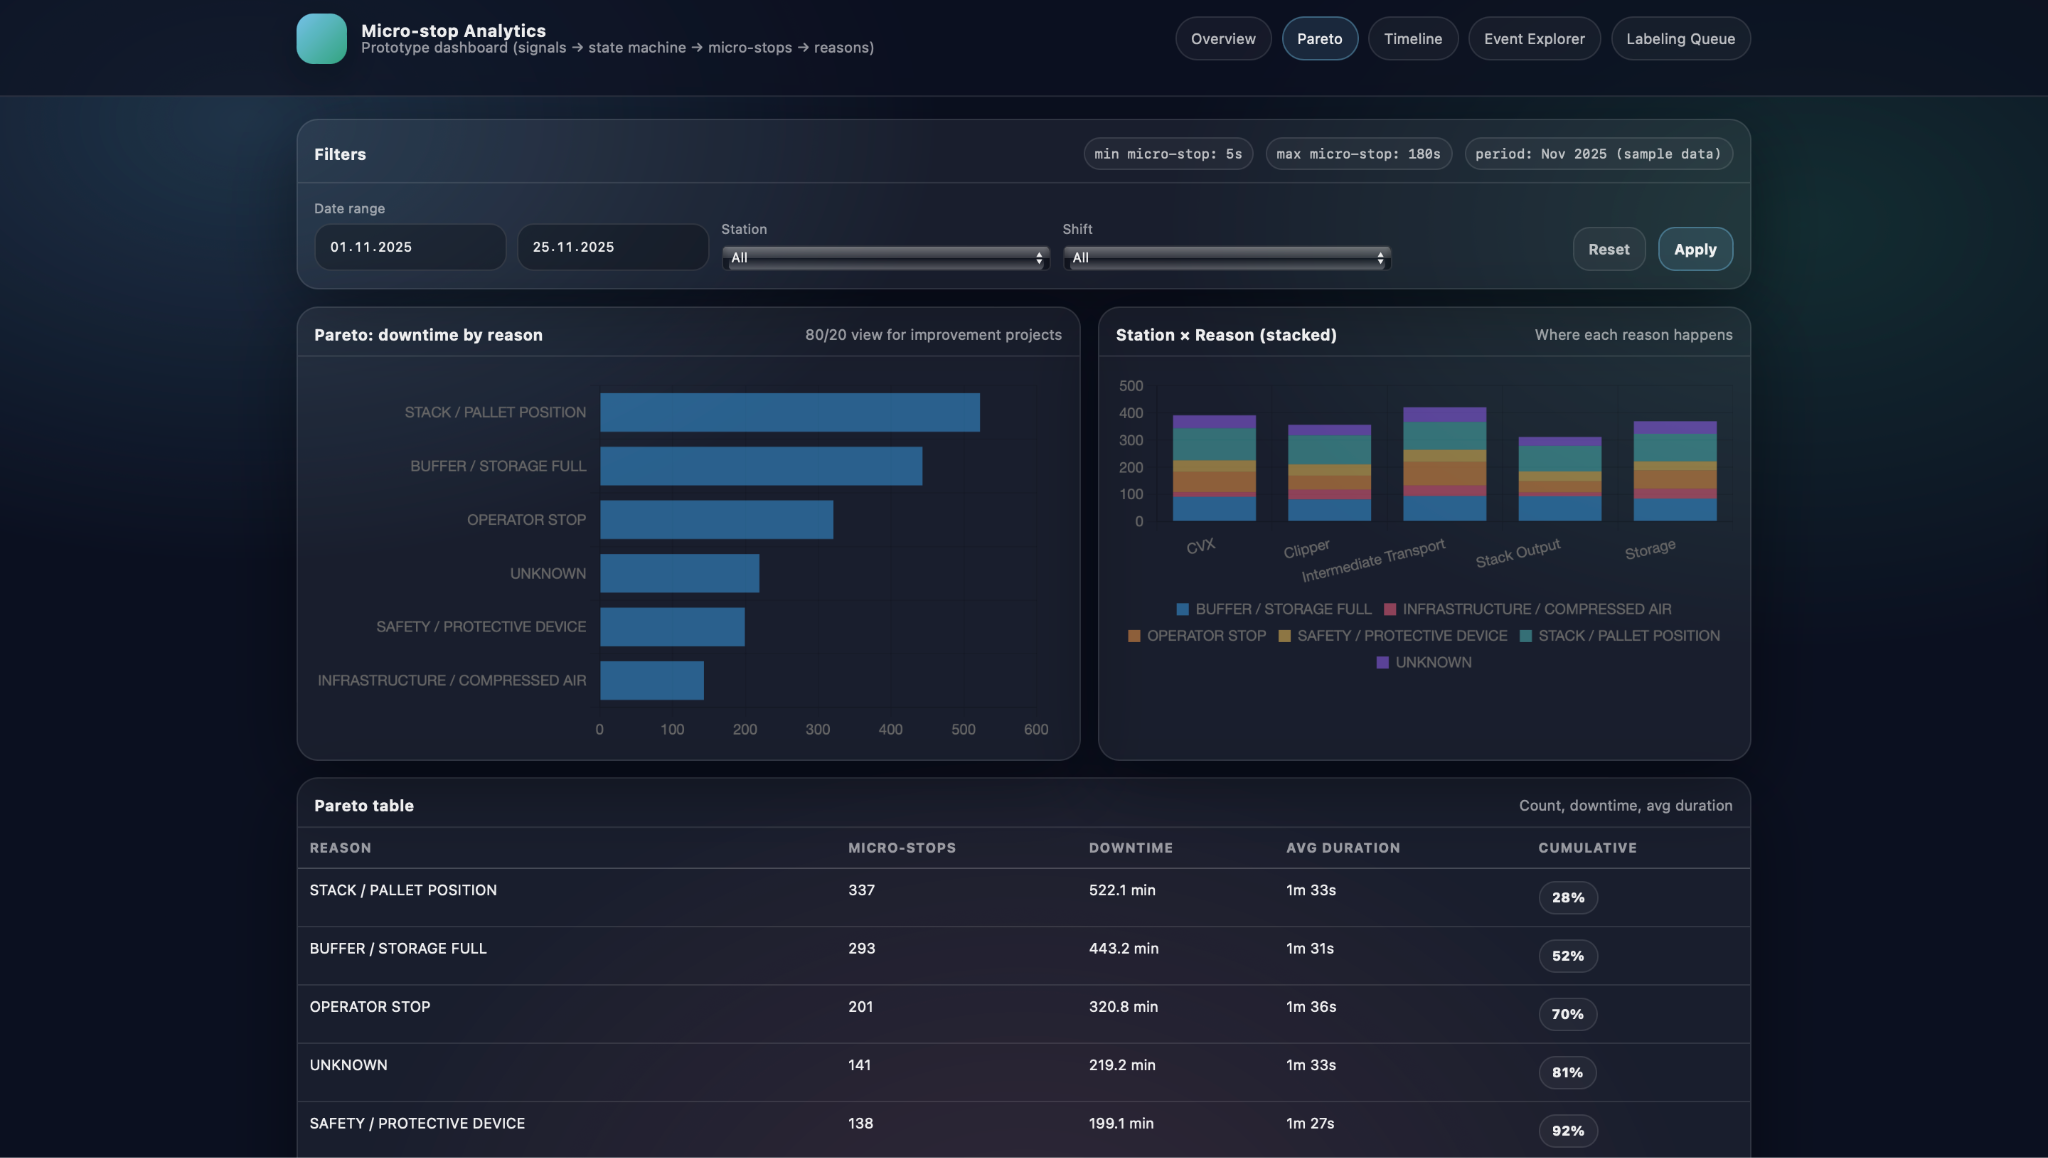2048x1158 pixels.
Task: Go to the Event Explorer tab
Action: [x=1533, y=39]
